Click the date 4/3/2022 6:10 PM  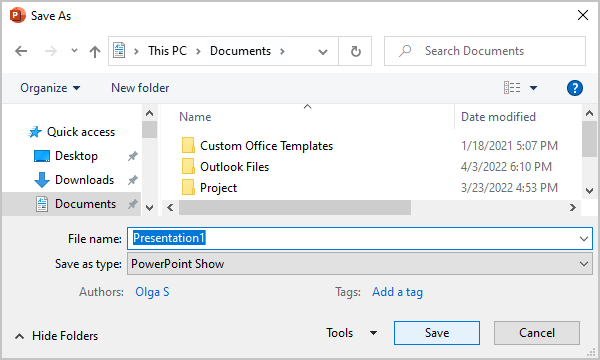[506, 167]
